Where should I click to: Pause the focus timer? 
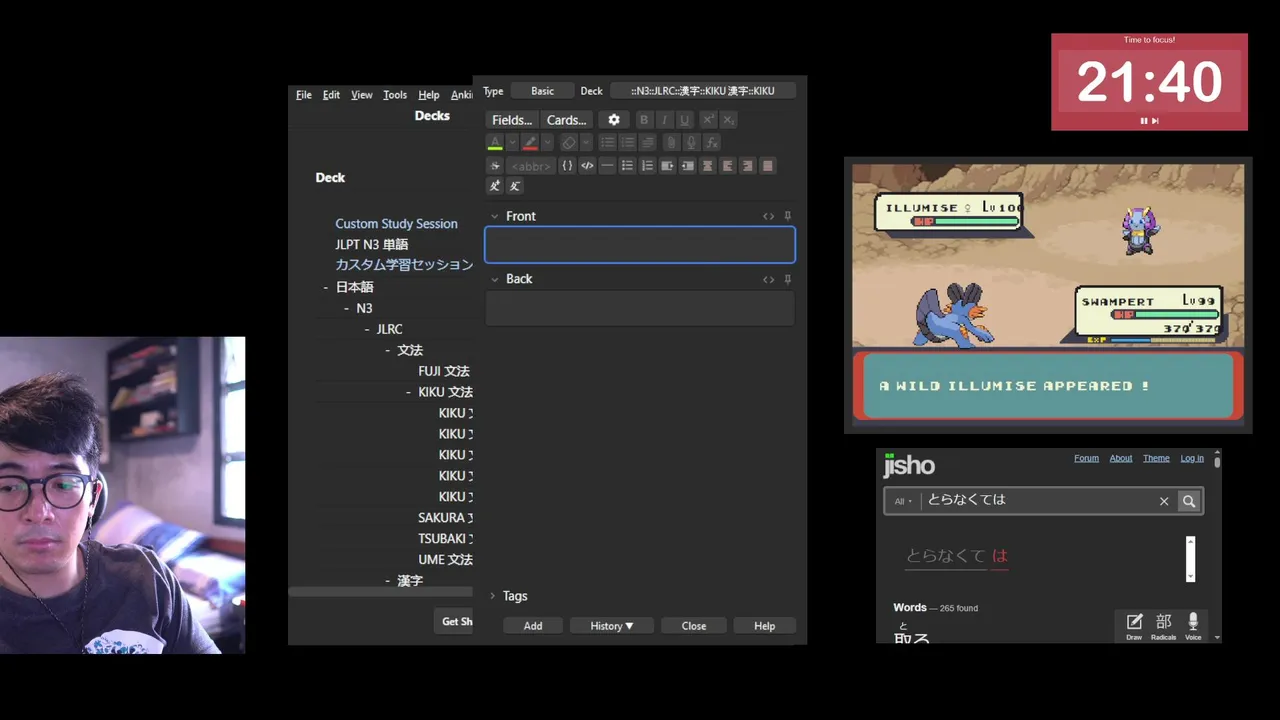coord(1144,121)
